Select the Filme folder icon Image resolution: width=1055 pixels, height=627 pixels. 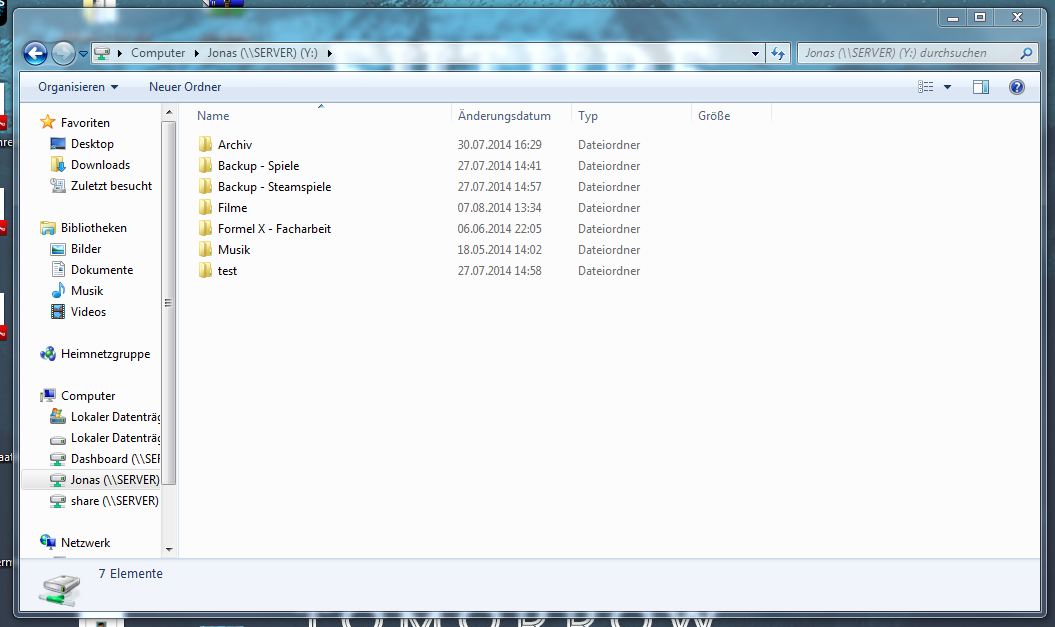coord(205,208)
